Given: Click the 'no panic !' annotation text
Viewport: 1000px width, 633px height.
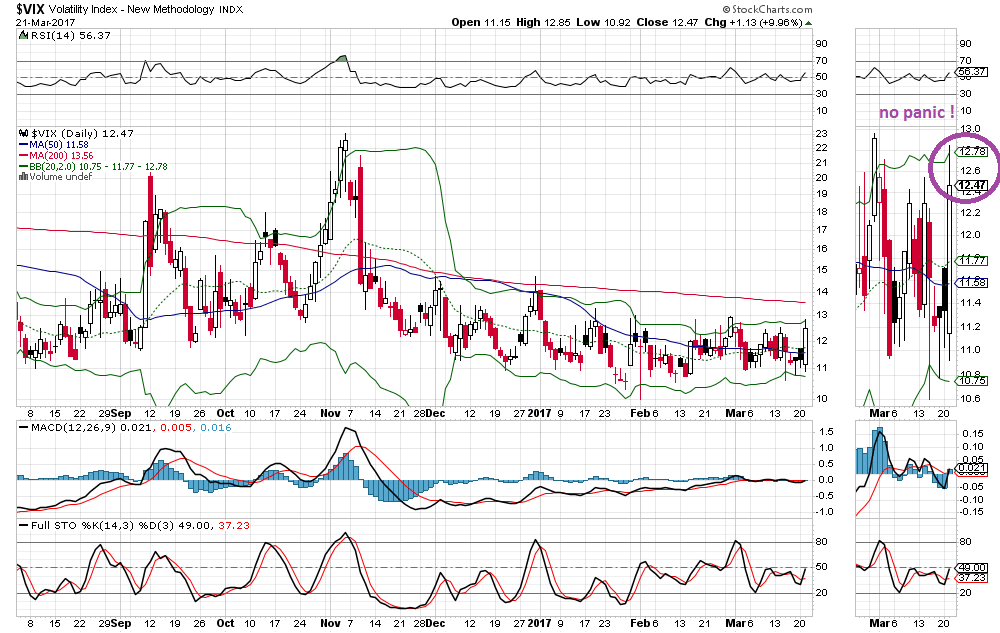Looking at the screenshot, I should pos(916,113).
